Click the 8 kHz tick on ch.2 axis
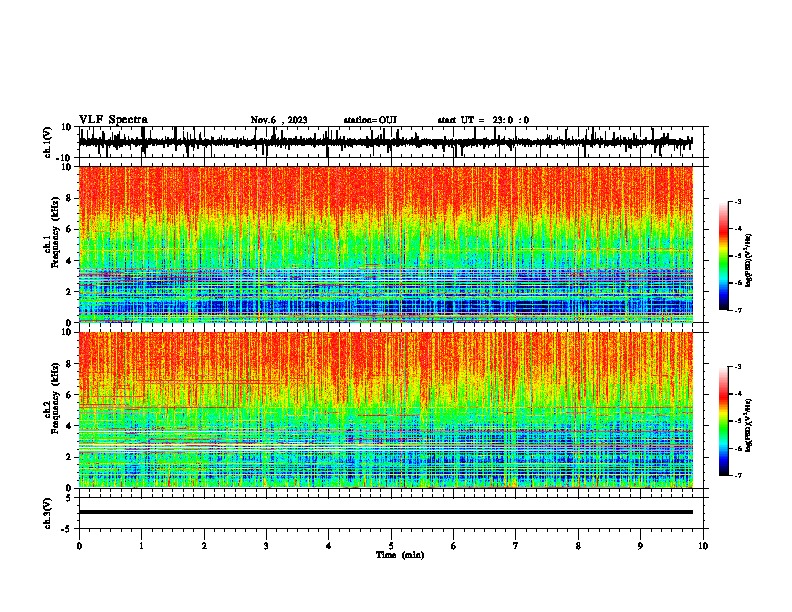 69,364
